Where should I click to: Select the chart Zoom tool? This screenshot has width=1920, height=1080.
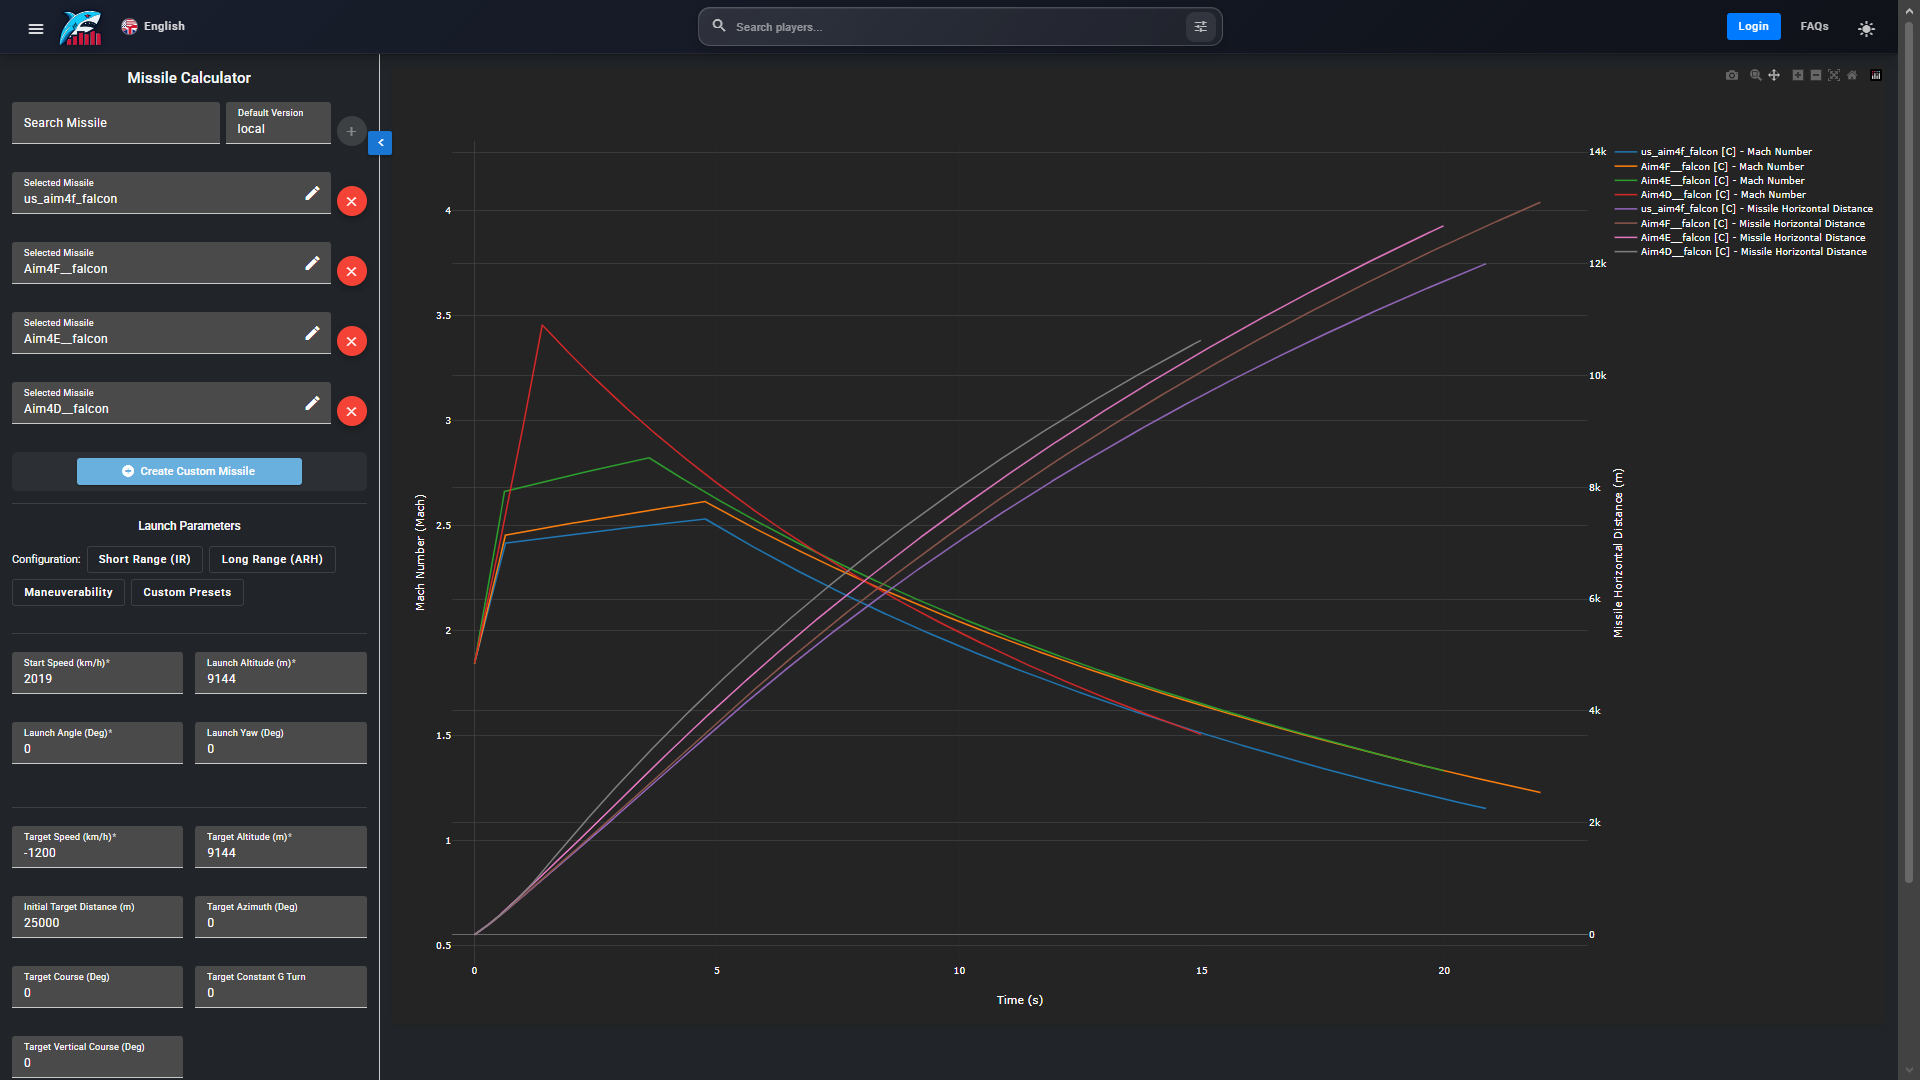click(x=1755, y=75)
